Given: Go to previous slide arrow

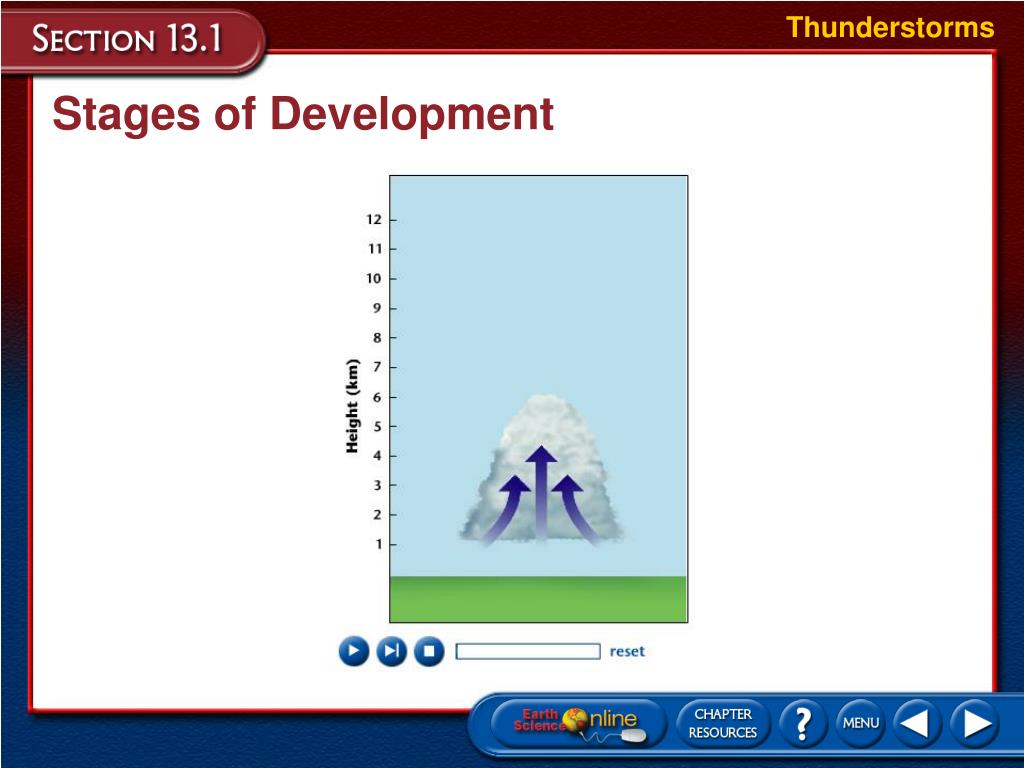Looking at the screenshot, I should tap(916, 723).
